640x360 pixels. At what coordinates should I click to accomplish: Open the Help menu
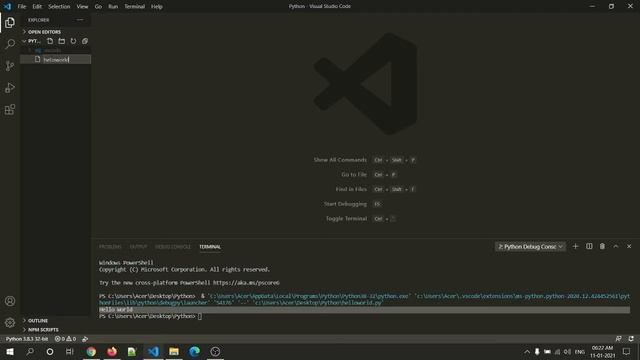point(157,7)
